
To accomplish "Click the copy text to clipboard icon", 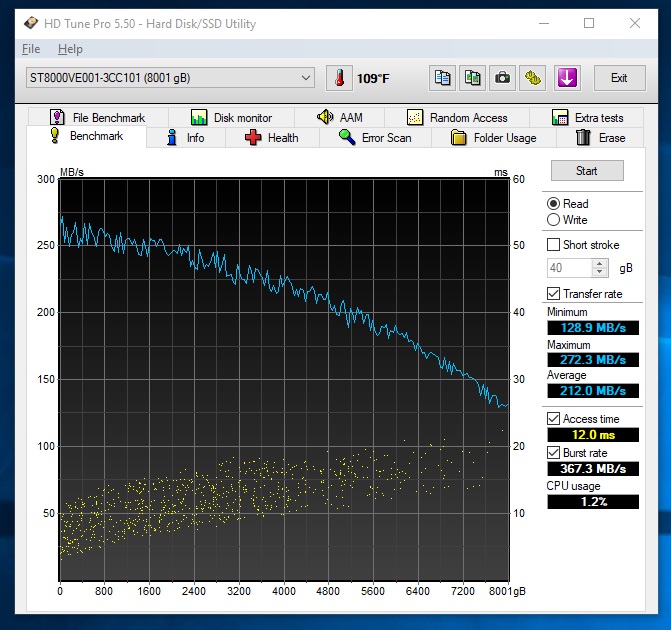I will (x=442, y=78).
